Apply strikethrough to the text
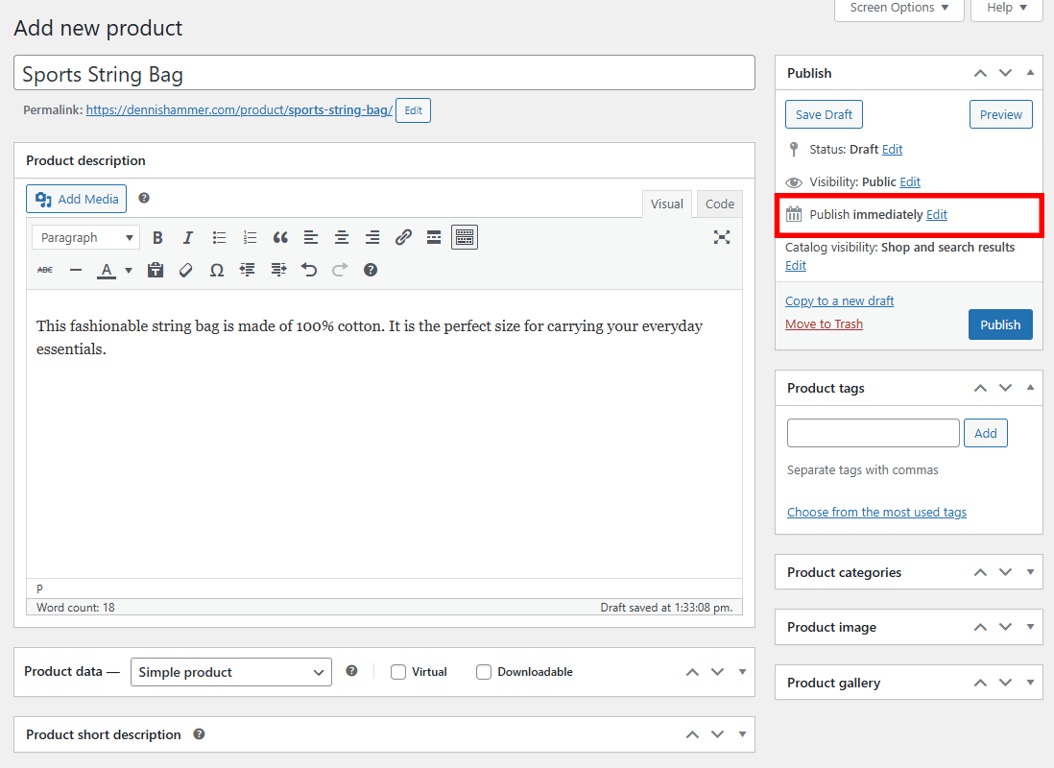This screenshot has height=768, width=1054. [44, 269]
